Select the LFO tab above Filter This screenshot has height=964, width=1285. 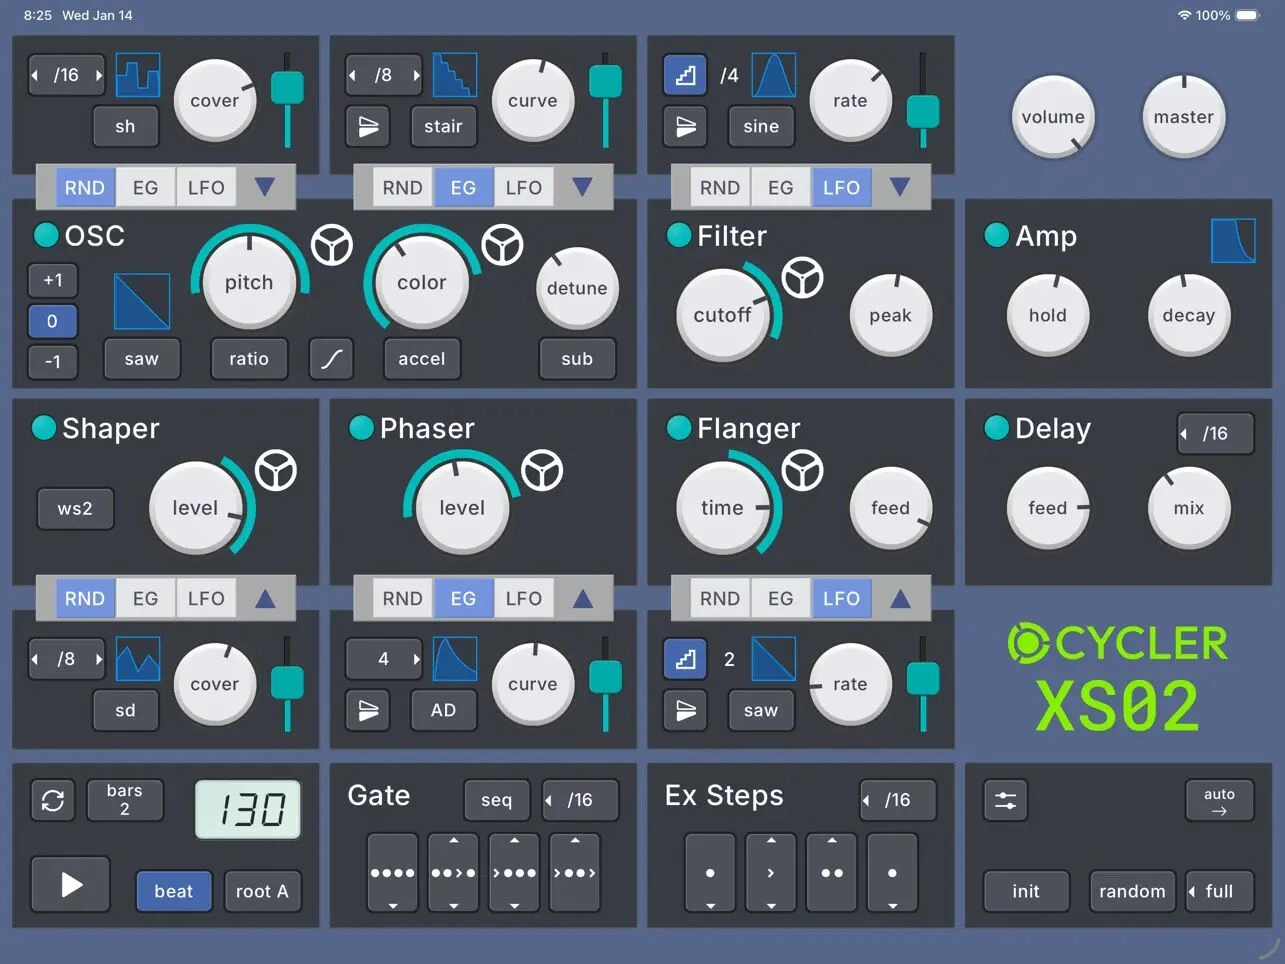tap(841, 187)
